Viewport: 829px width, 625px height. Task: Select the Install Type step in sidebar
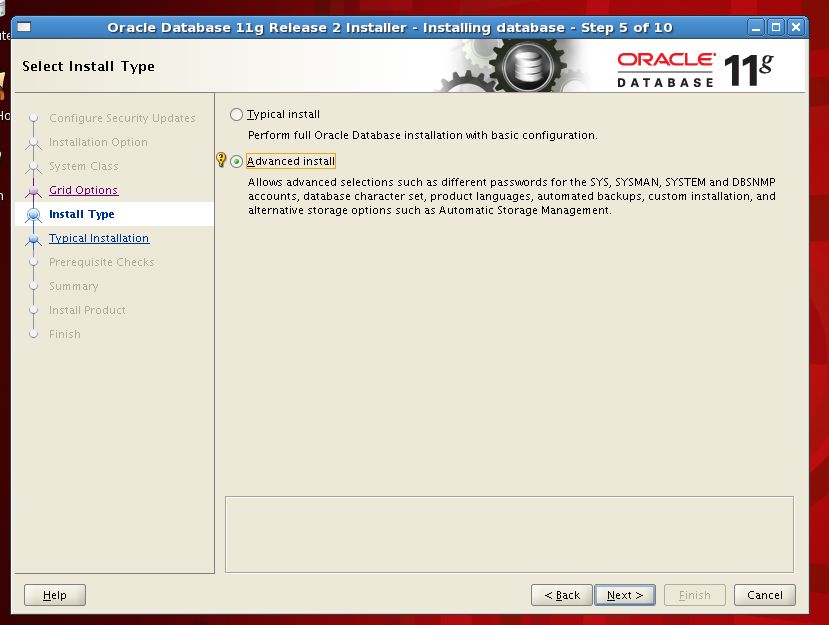coord(82,215)
